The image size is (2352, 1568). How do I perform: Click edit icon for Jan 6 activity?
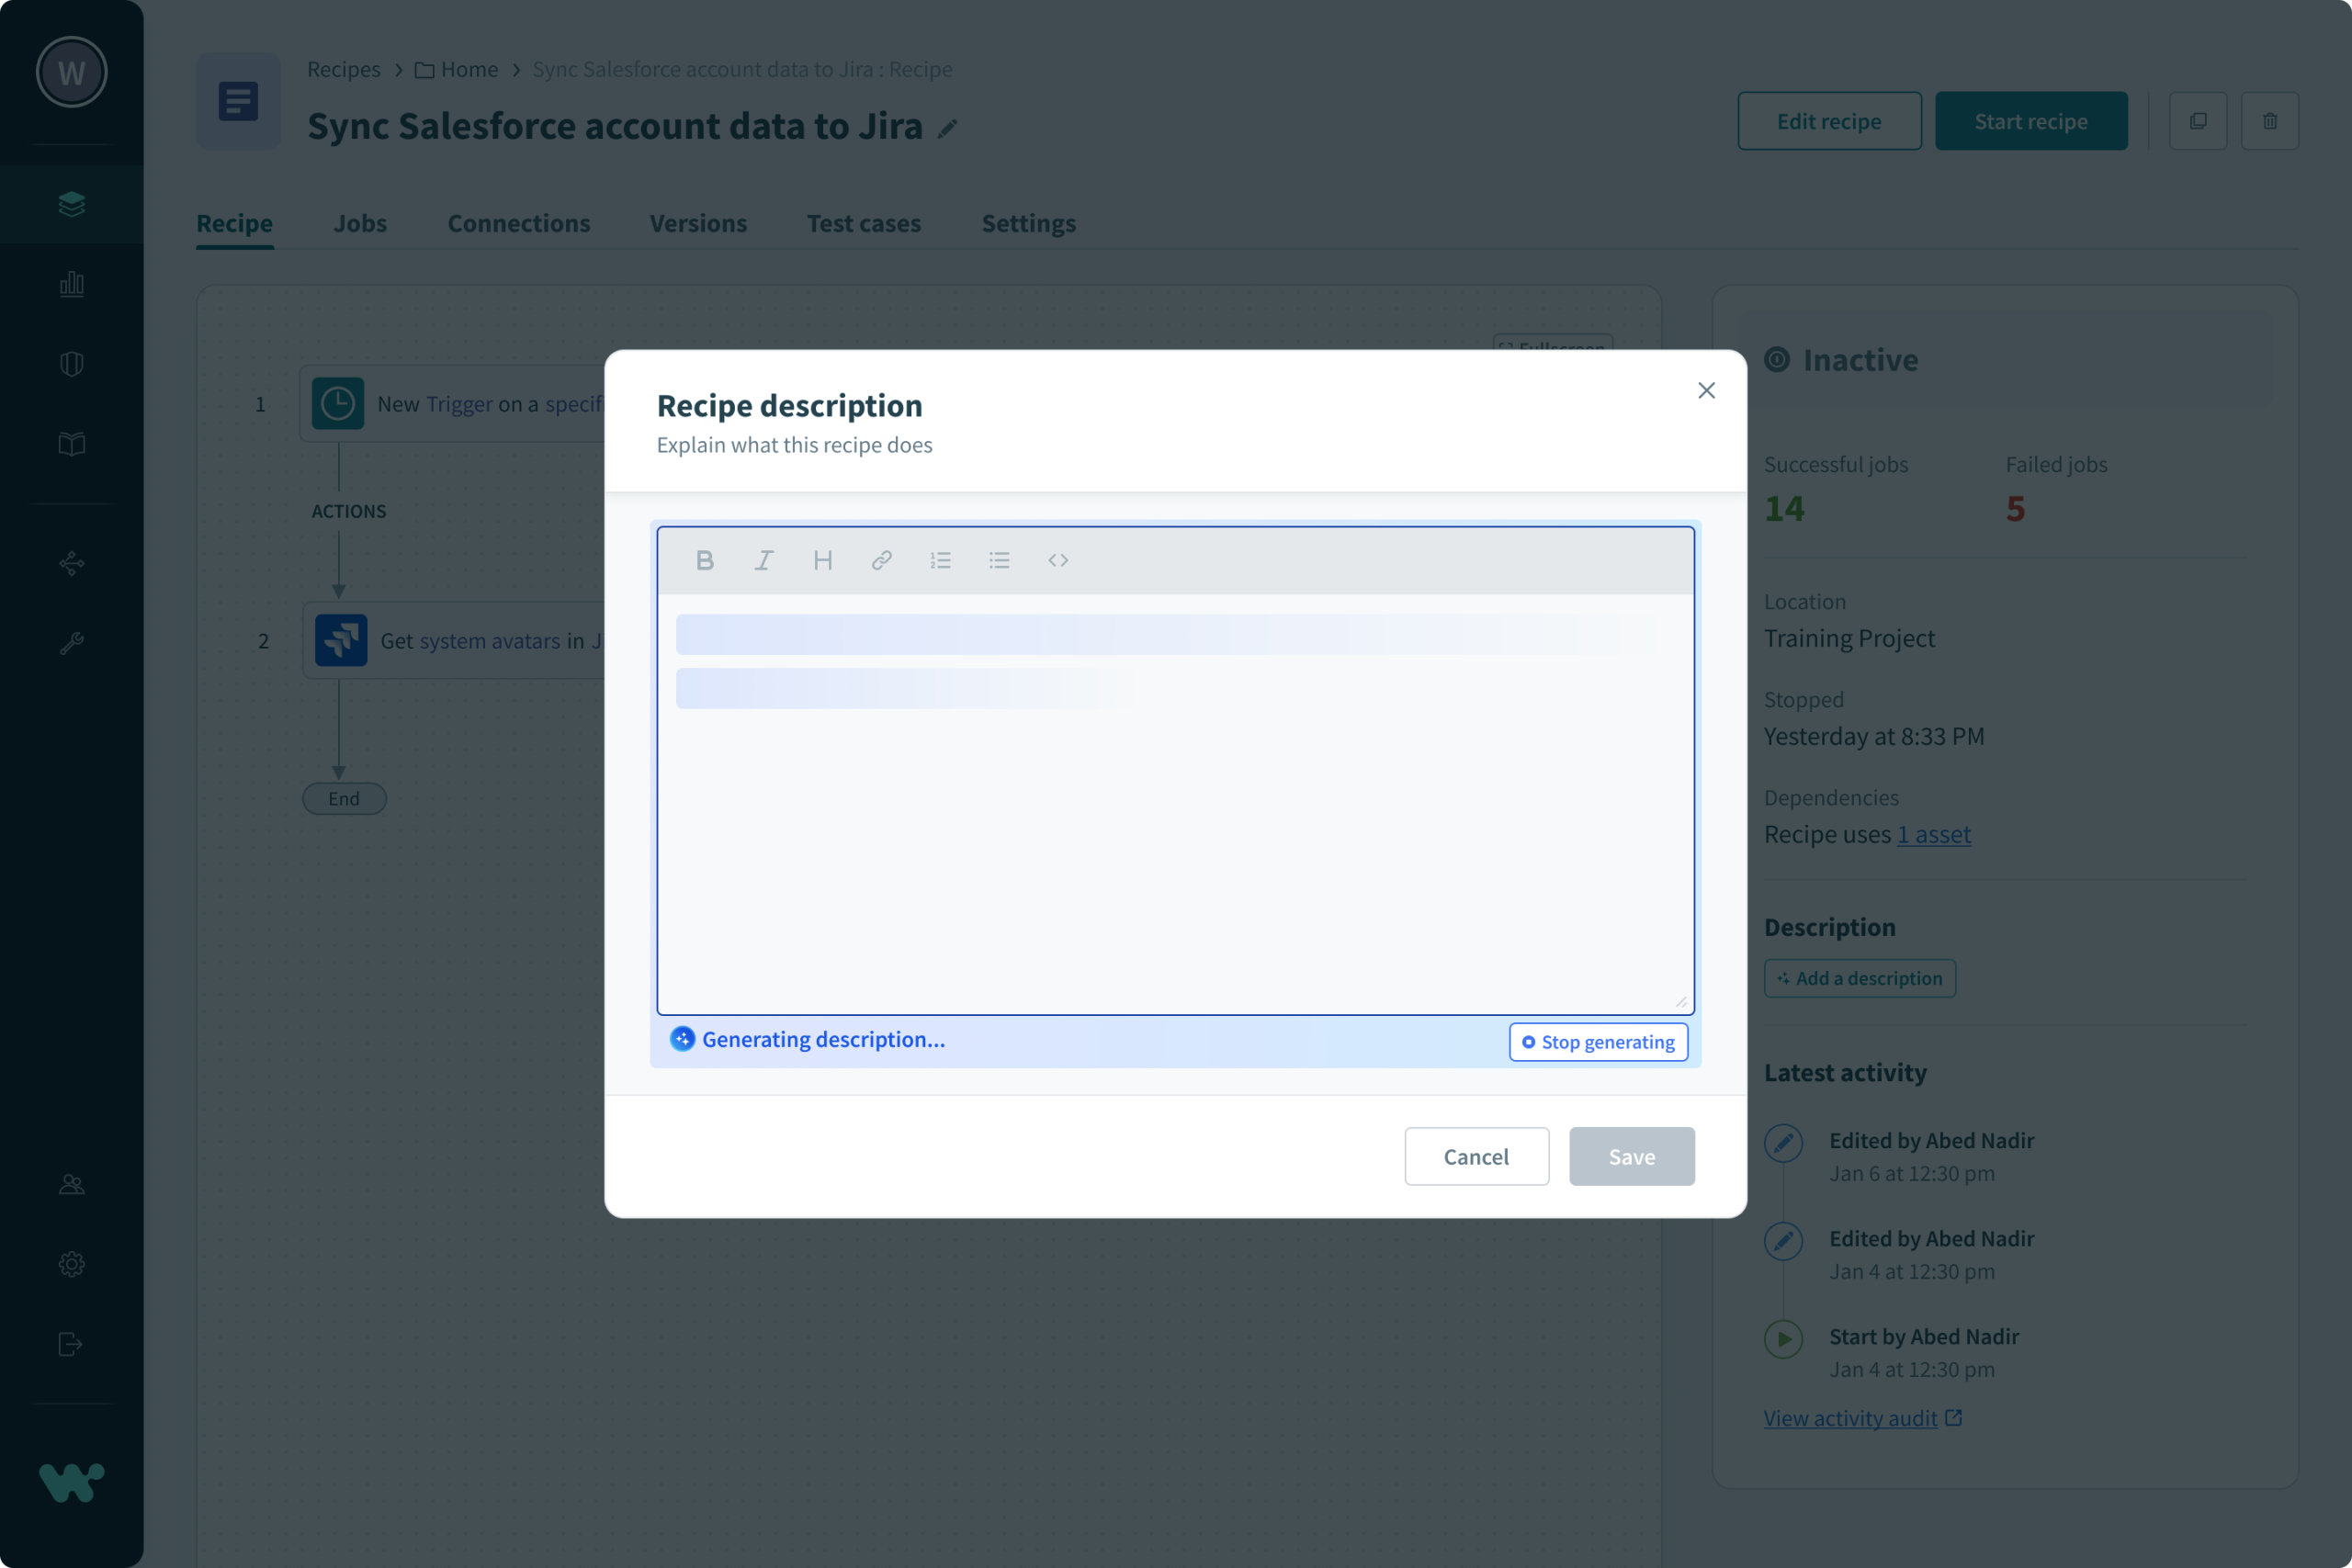click(1783, 1143)
